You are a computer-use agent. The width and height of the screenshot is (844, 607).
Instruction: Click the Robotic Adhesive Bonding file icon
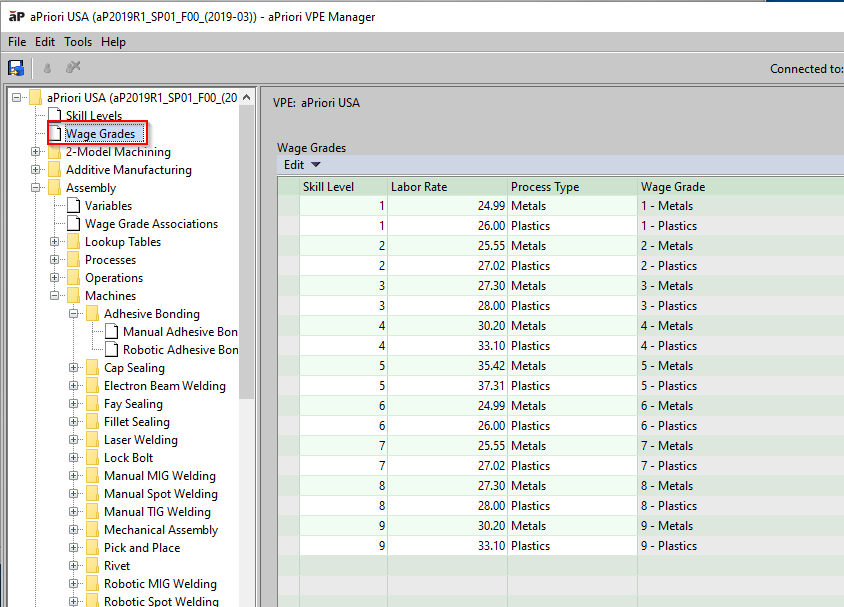tap(111, 350)
